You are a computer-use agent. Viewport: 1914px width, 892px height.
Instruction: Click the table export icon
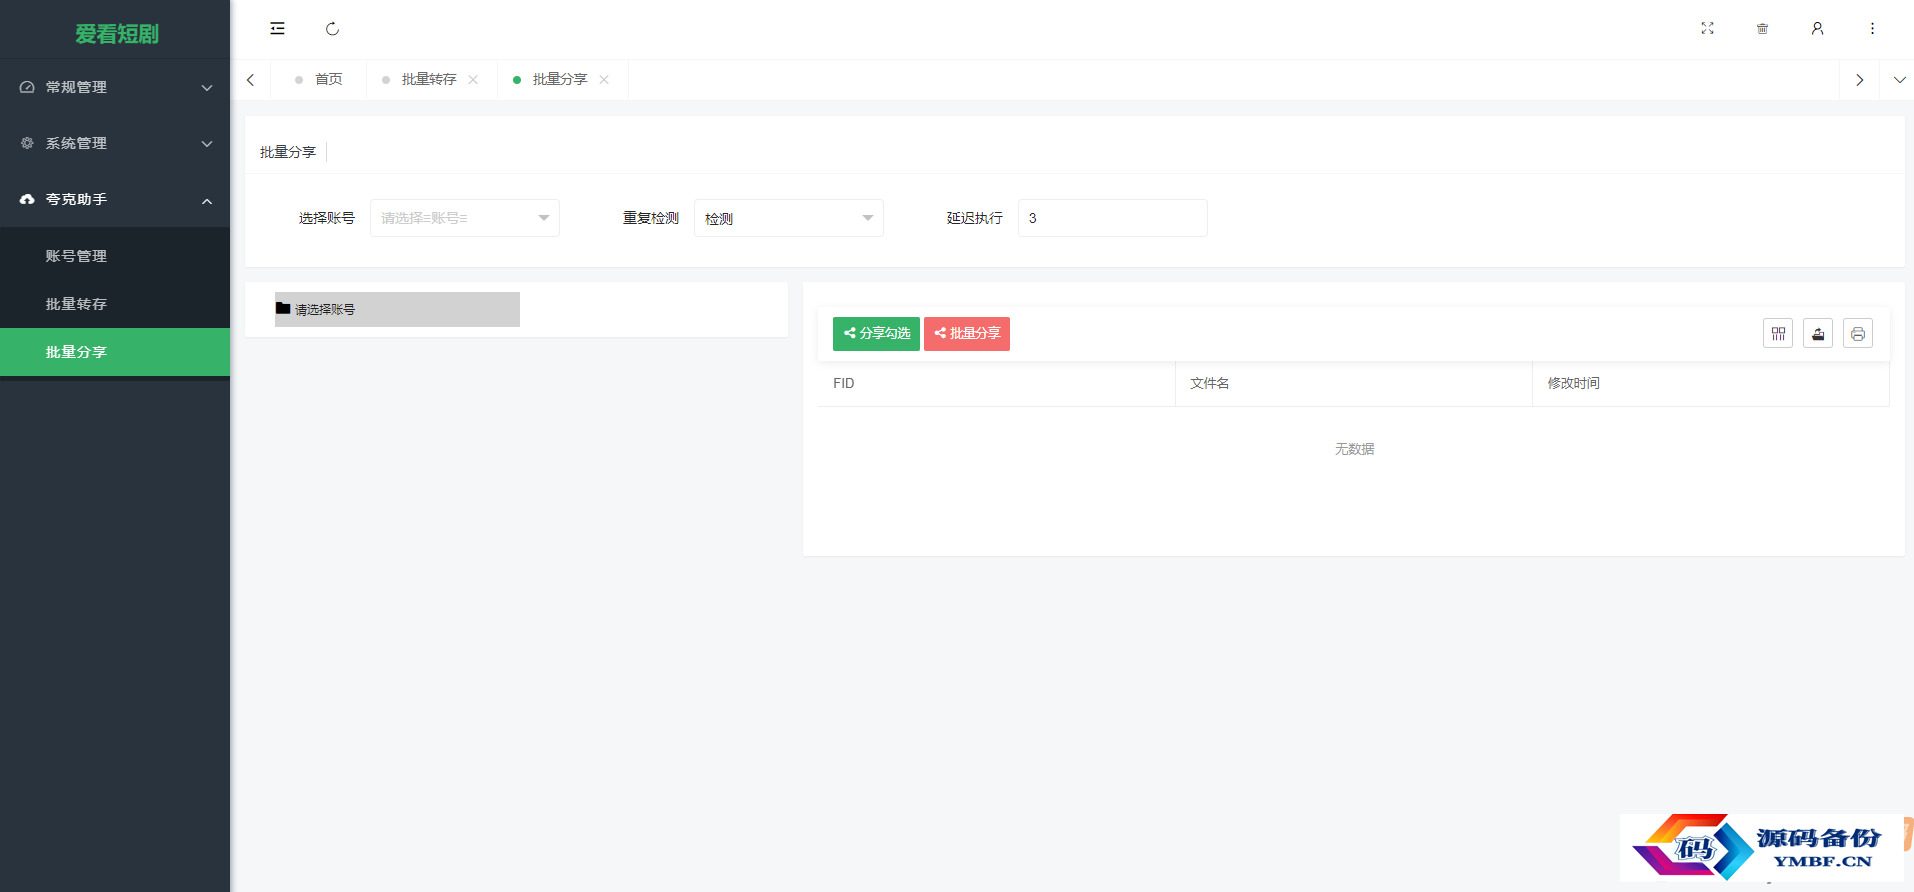pos(1818,334)
